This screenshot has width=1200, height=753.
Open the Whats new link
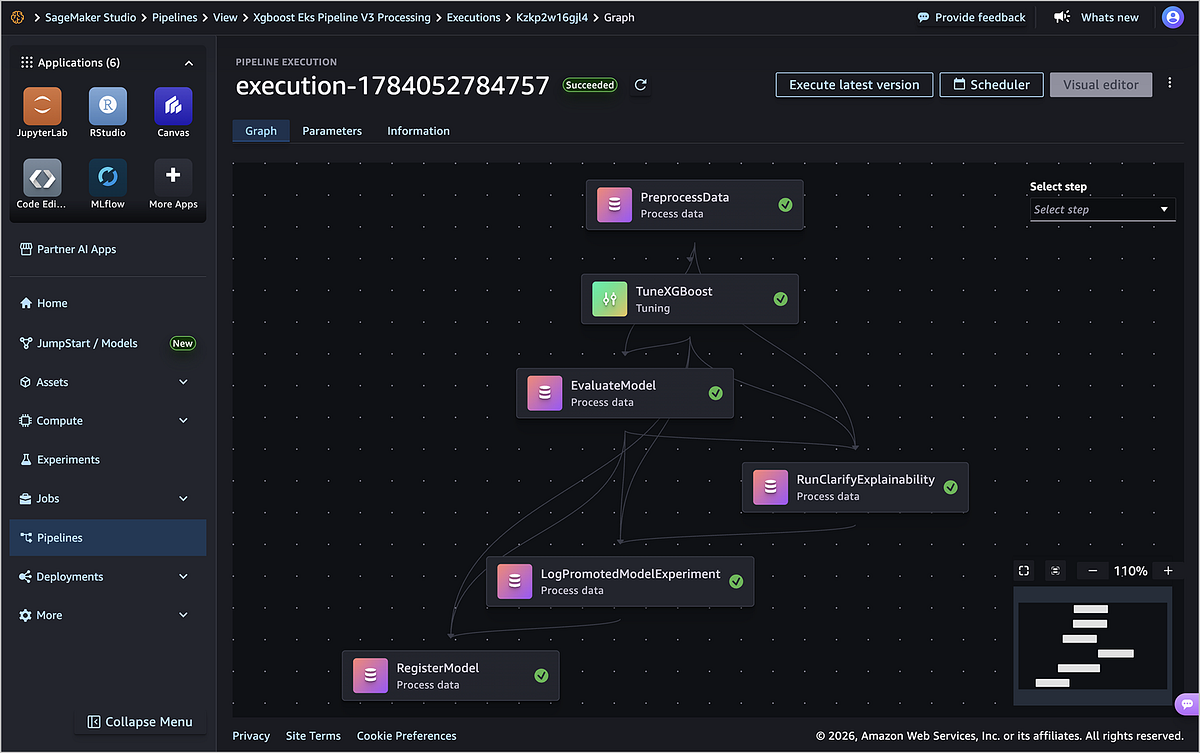[x=1097, y=17]
